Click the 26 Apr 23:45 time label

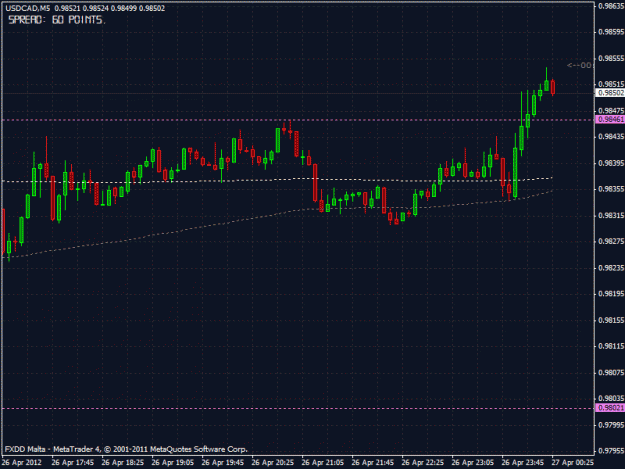pos(523,463)
